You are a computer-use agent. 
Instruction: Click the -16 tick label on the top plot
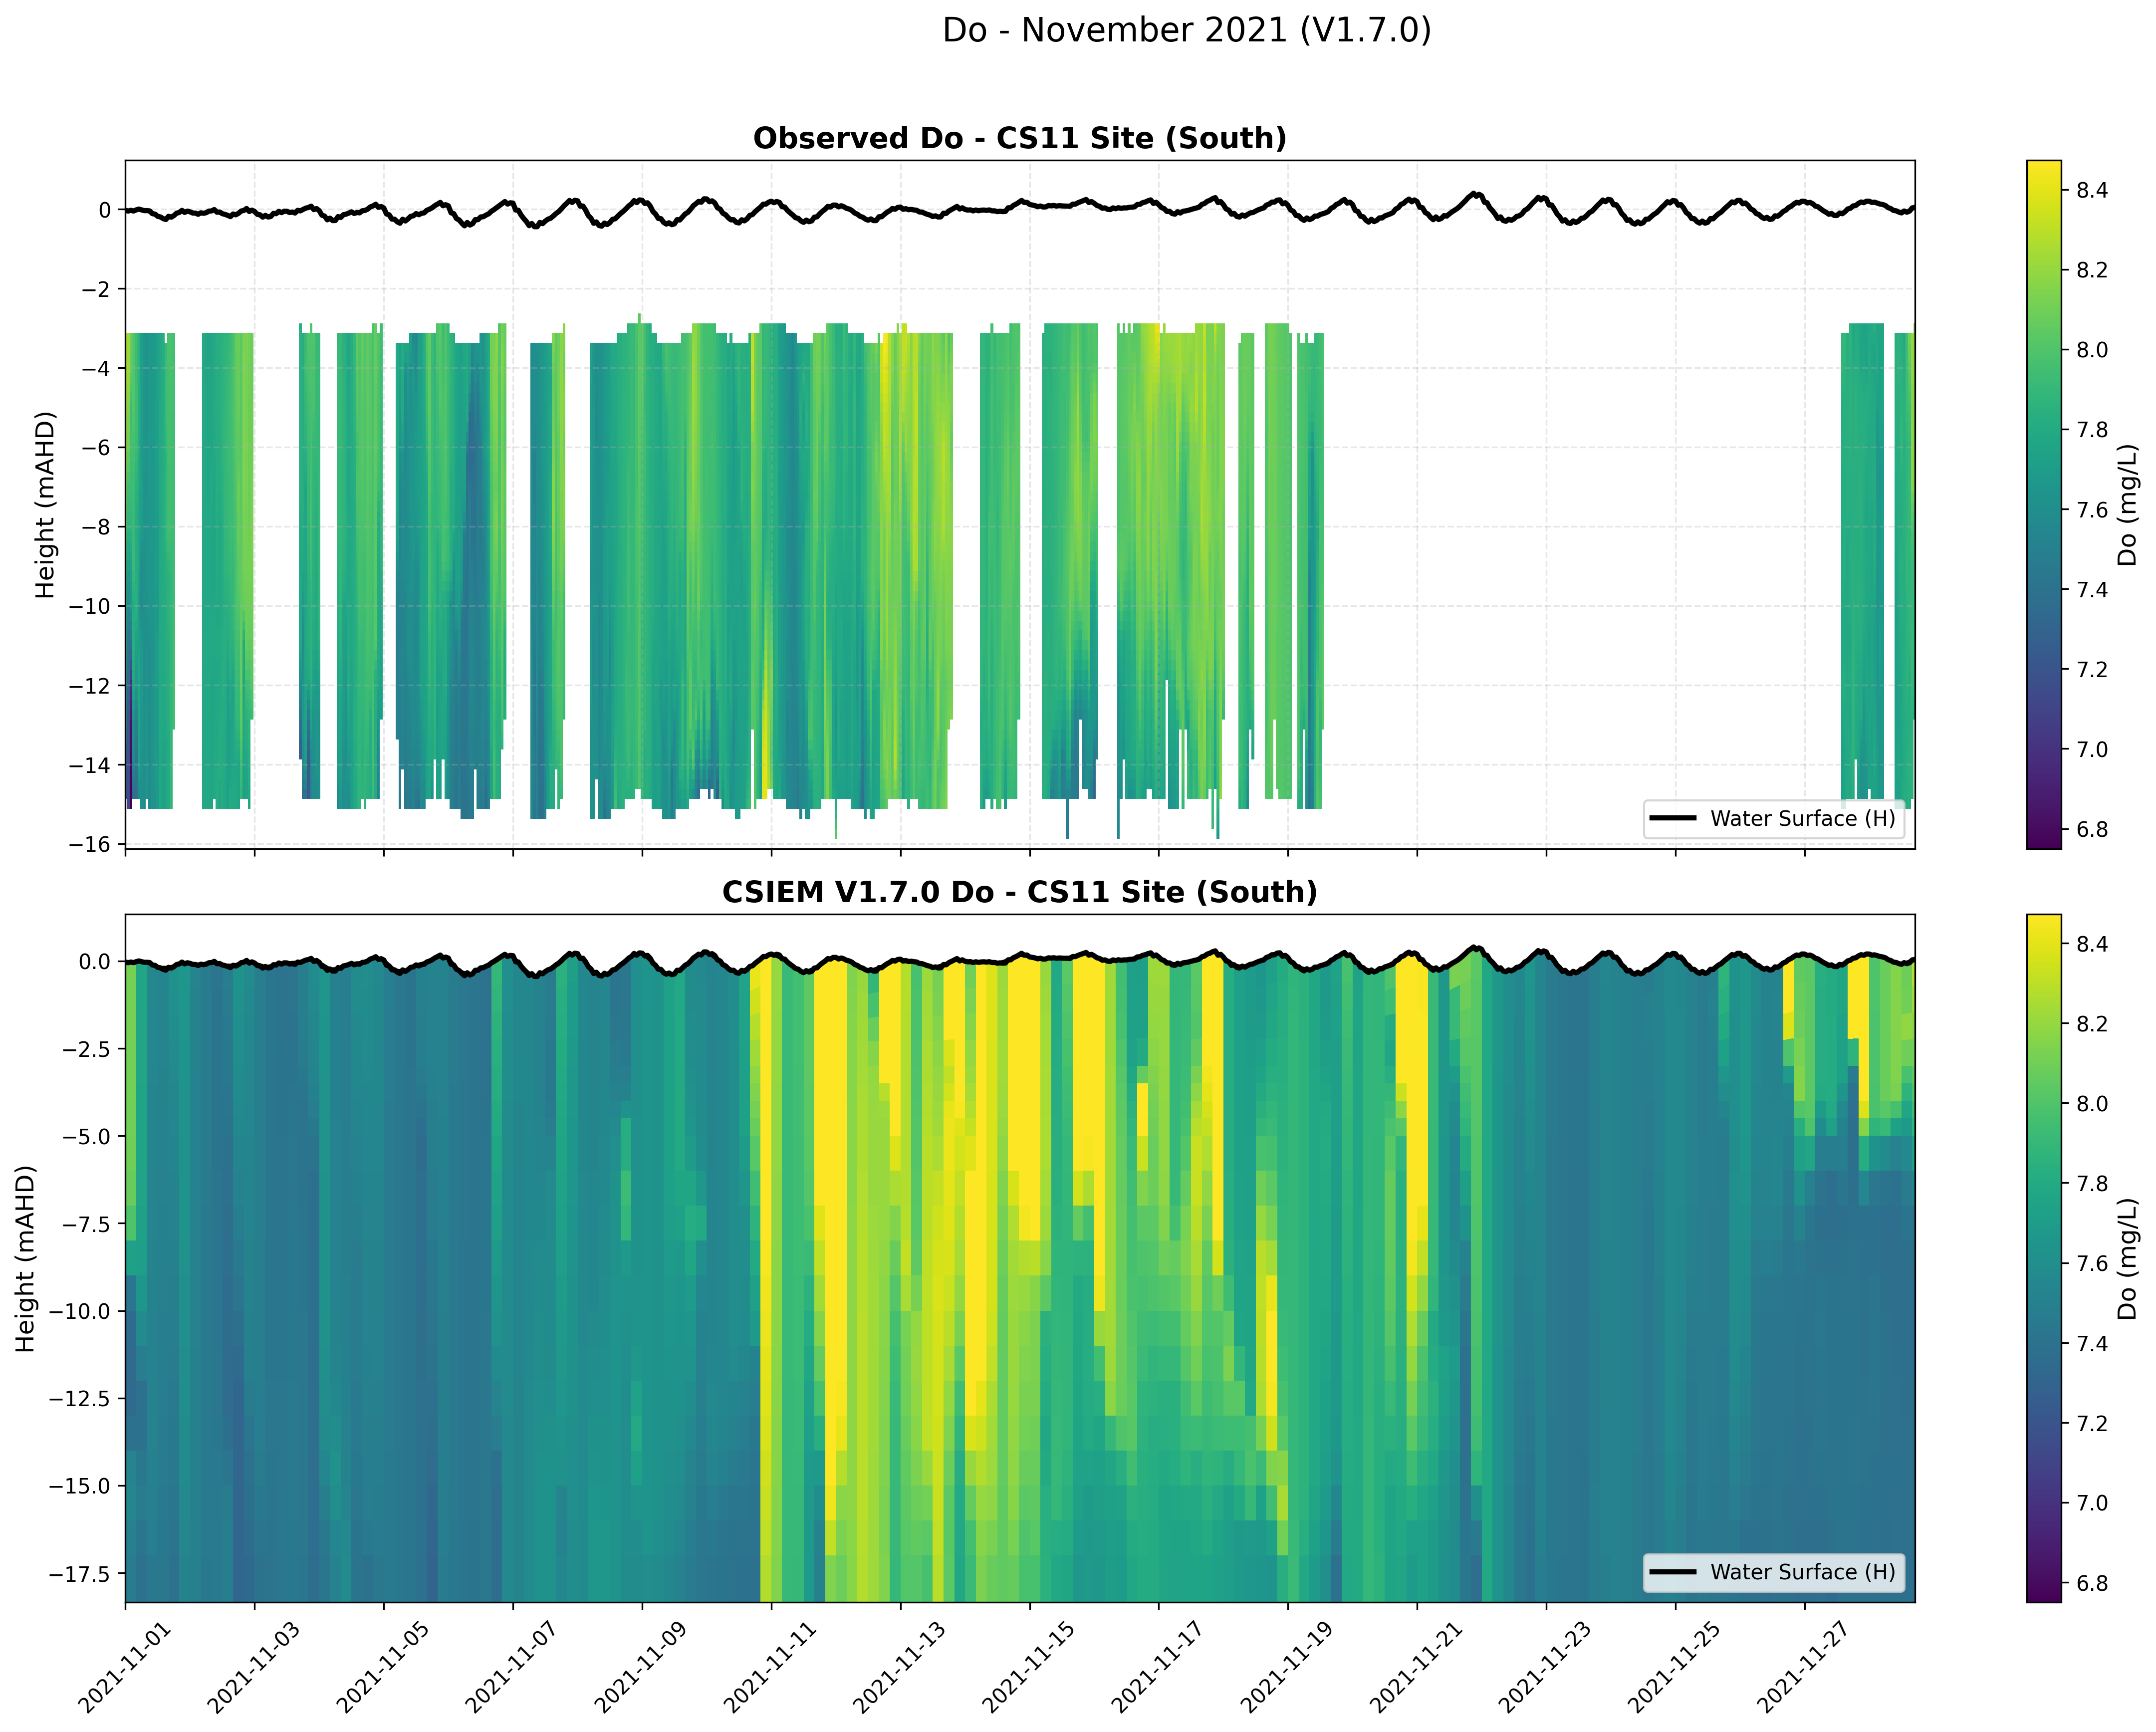pos(90,844)
